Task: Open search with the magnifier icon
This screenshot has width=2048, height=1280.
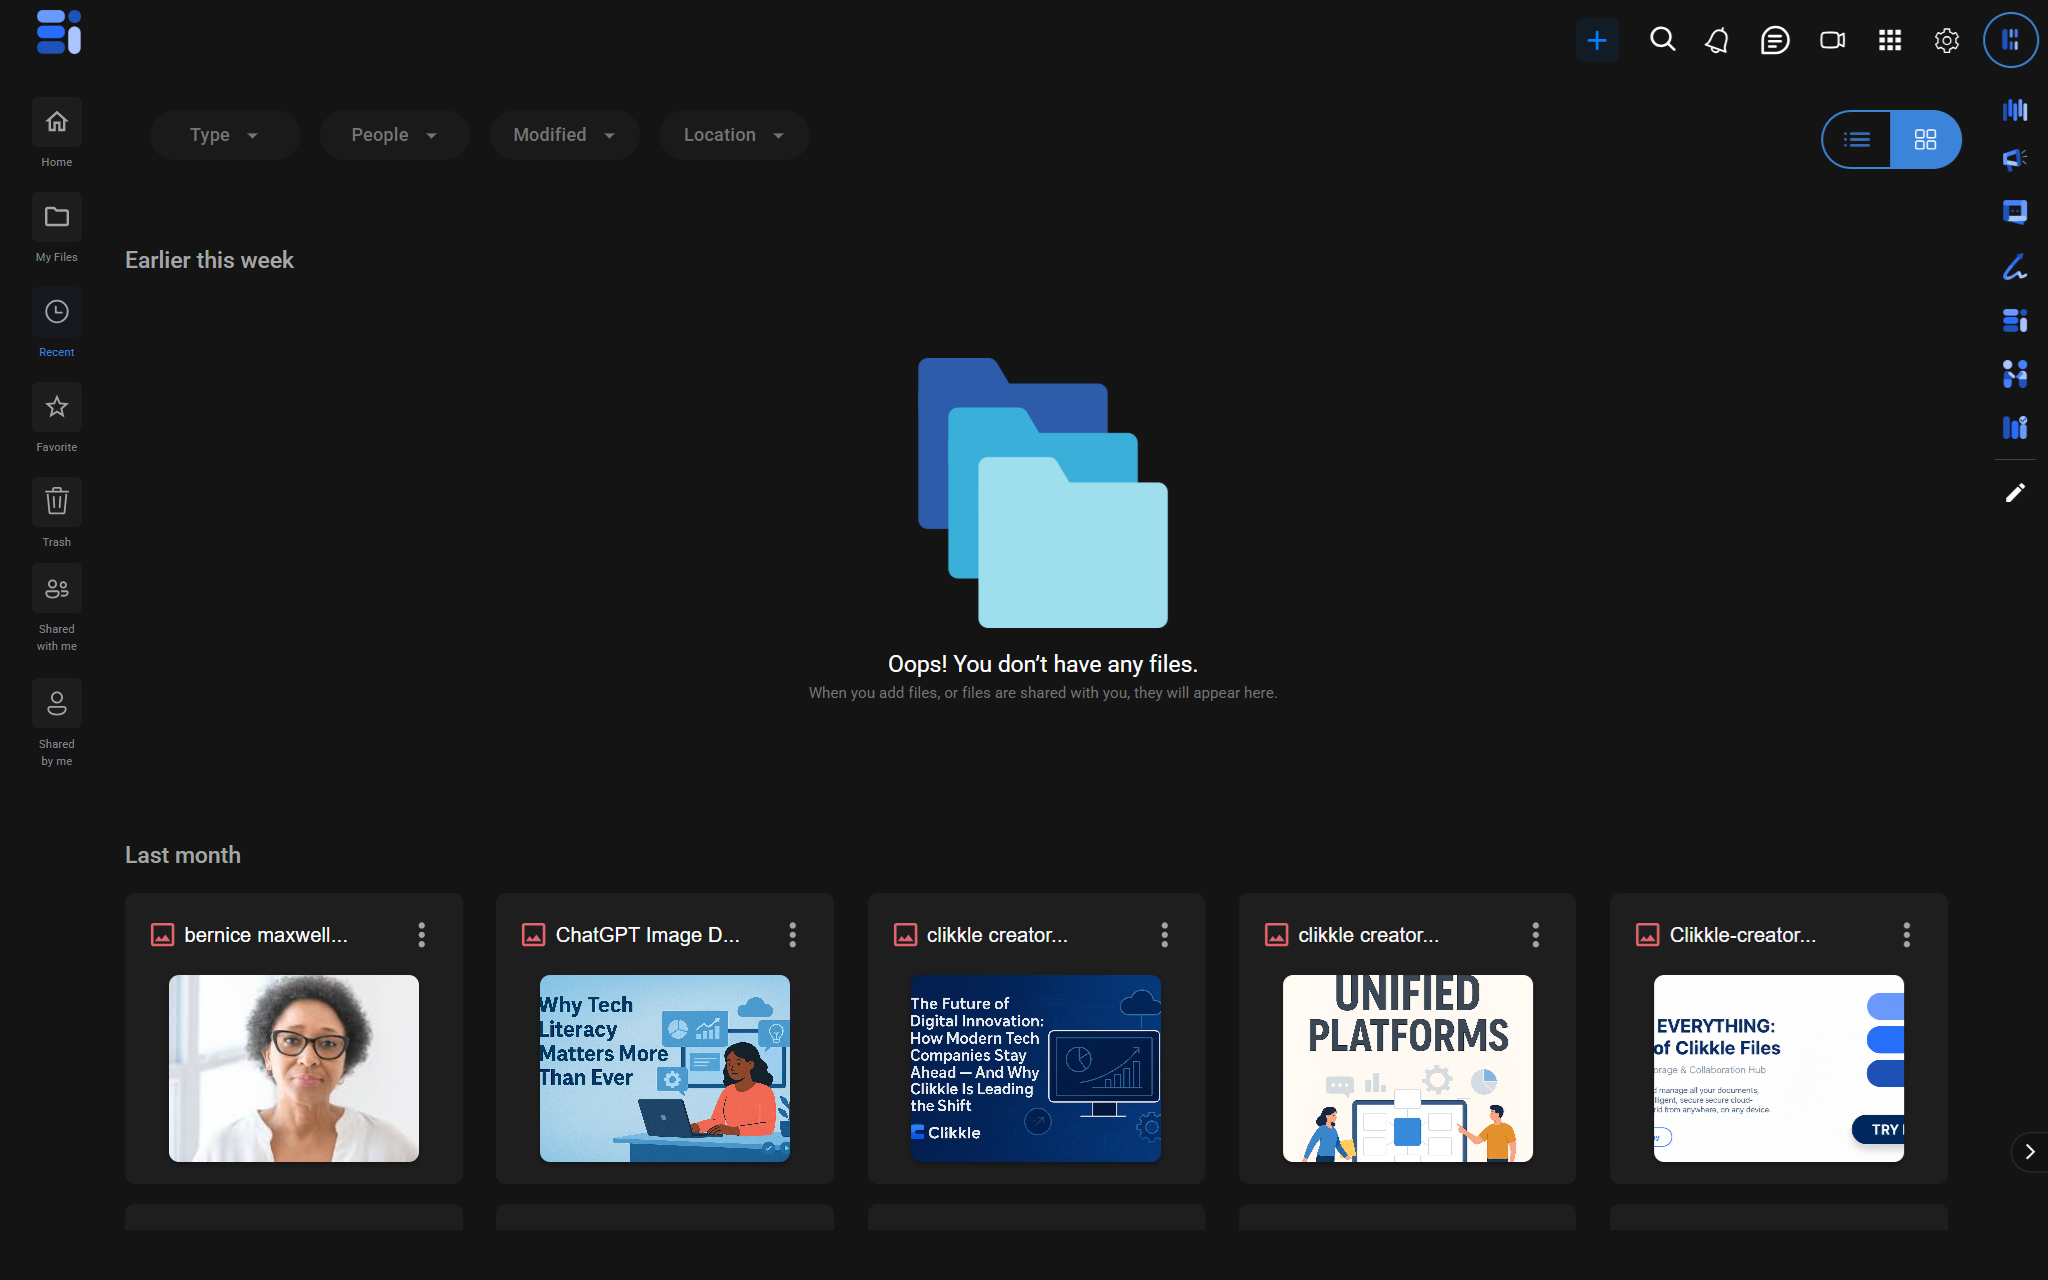Action: point(1662,40)
